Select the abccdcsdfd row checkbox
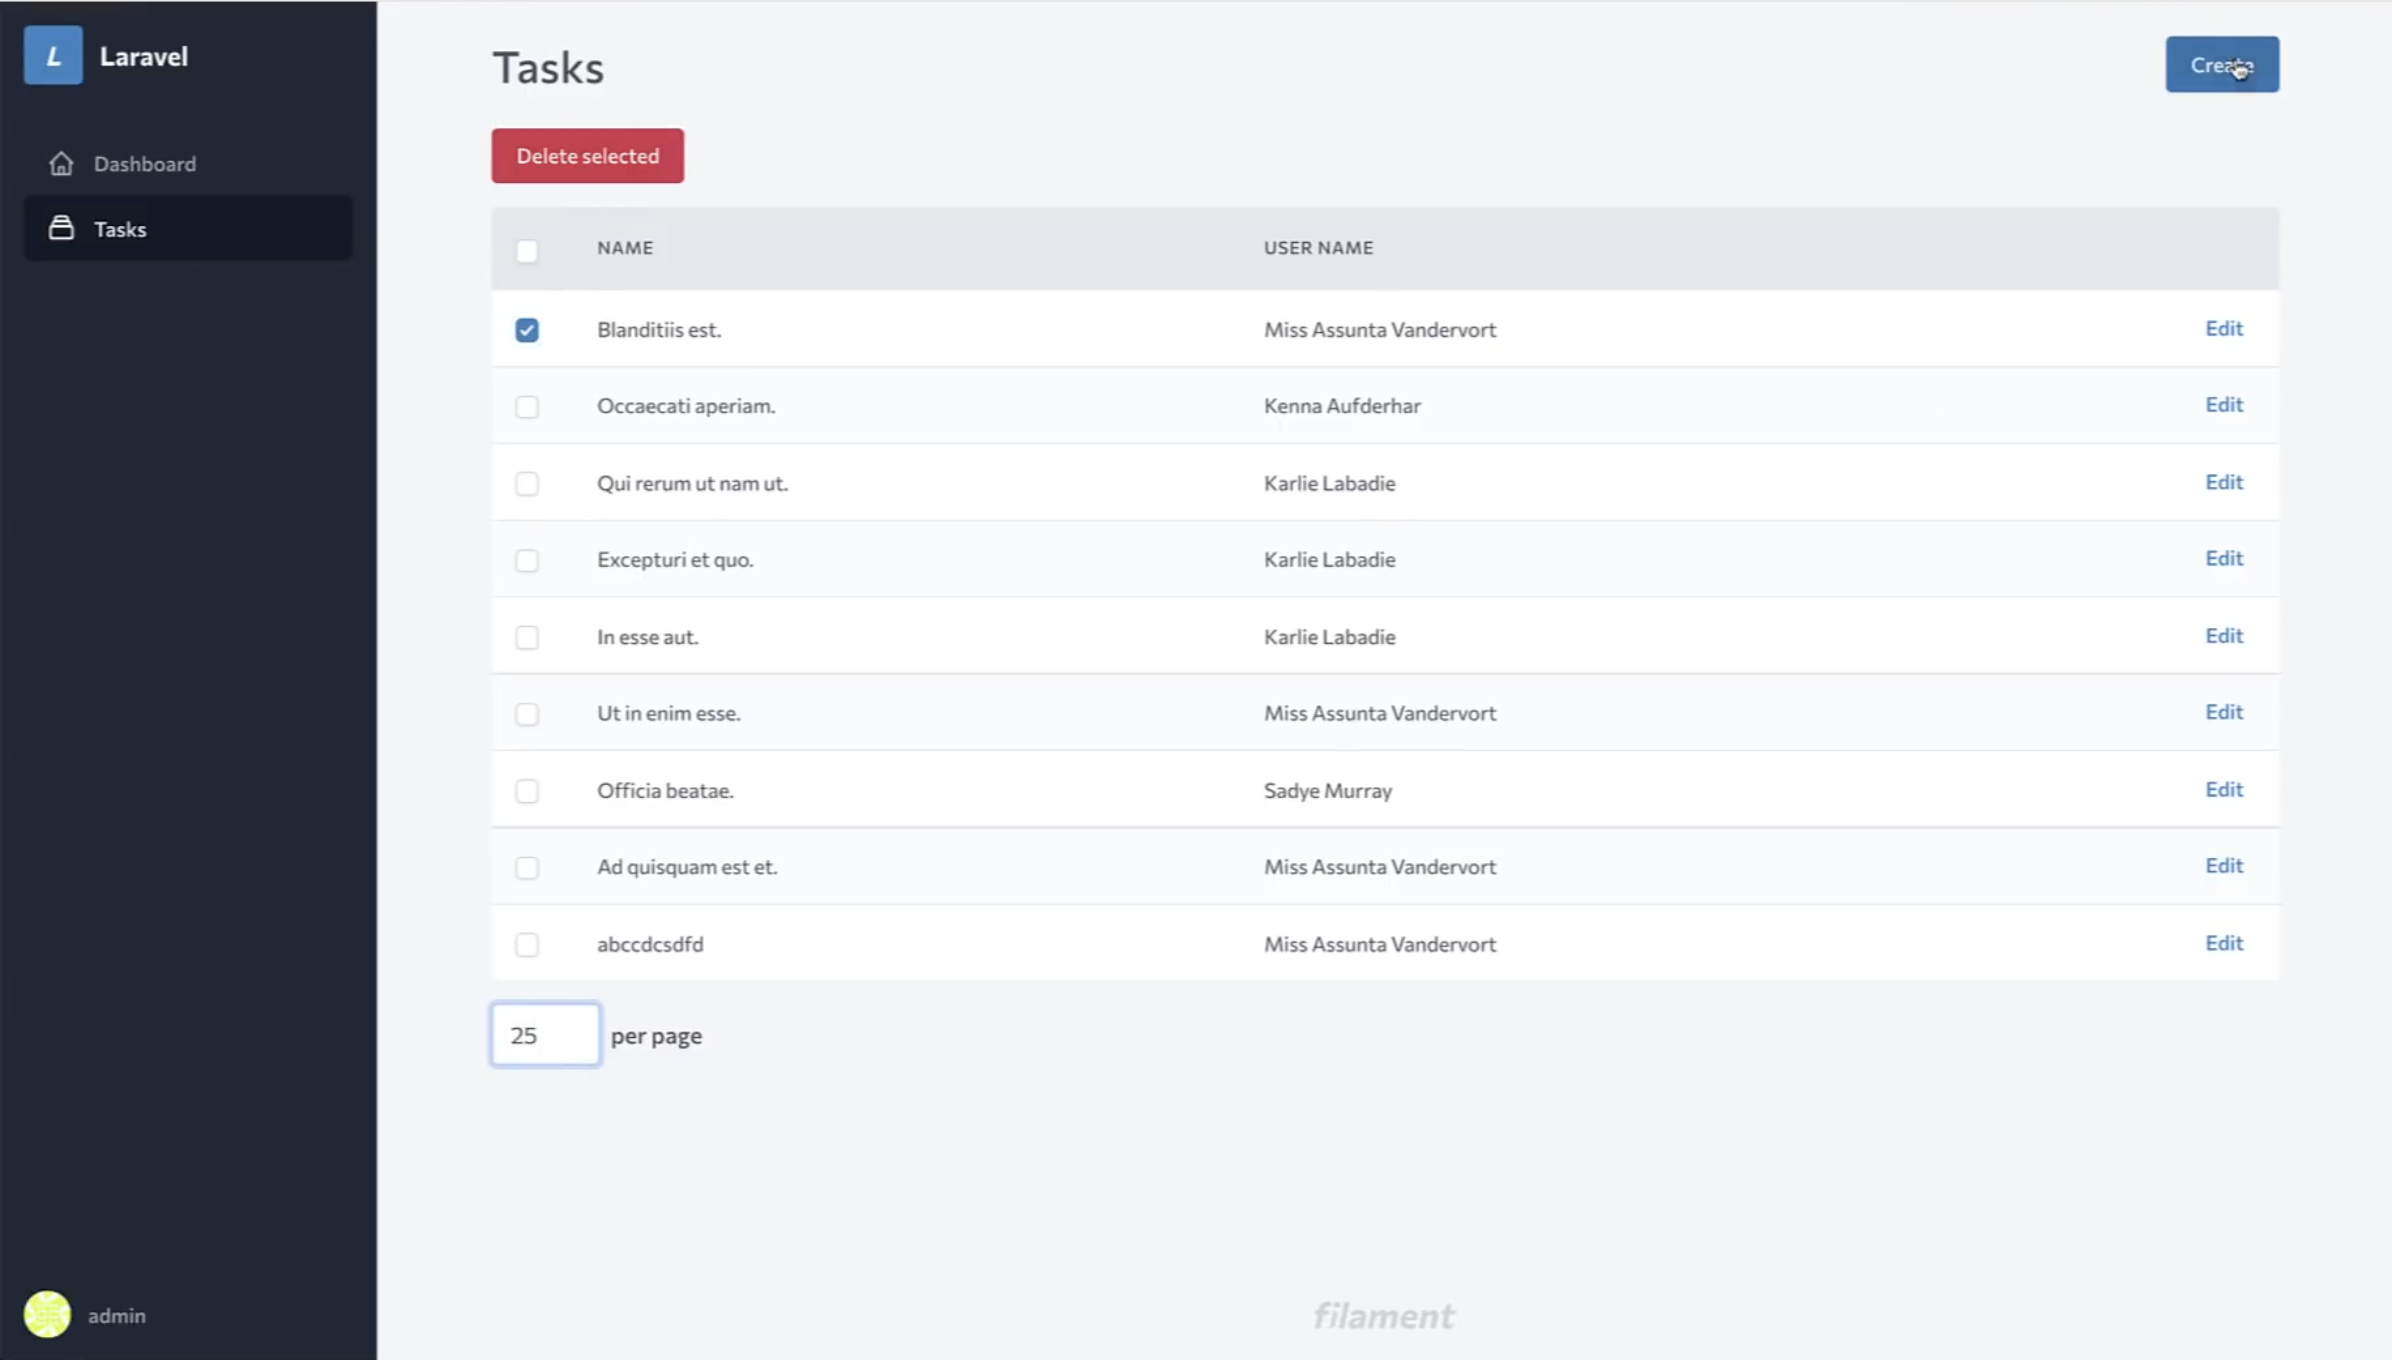 [x=527, y=945]
